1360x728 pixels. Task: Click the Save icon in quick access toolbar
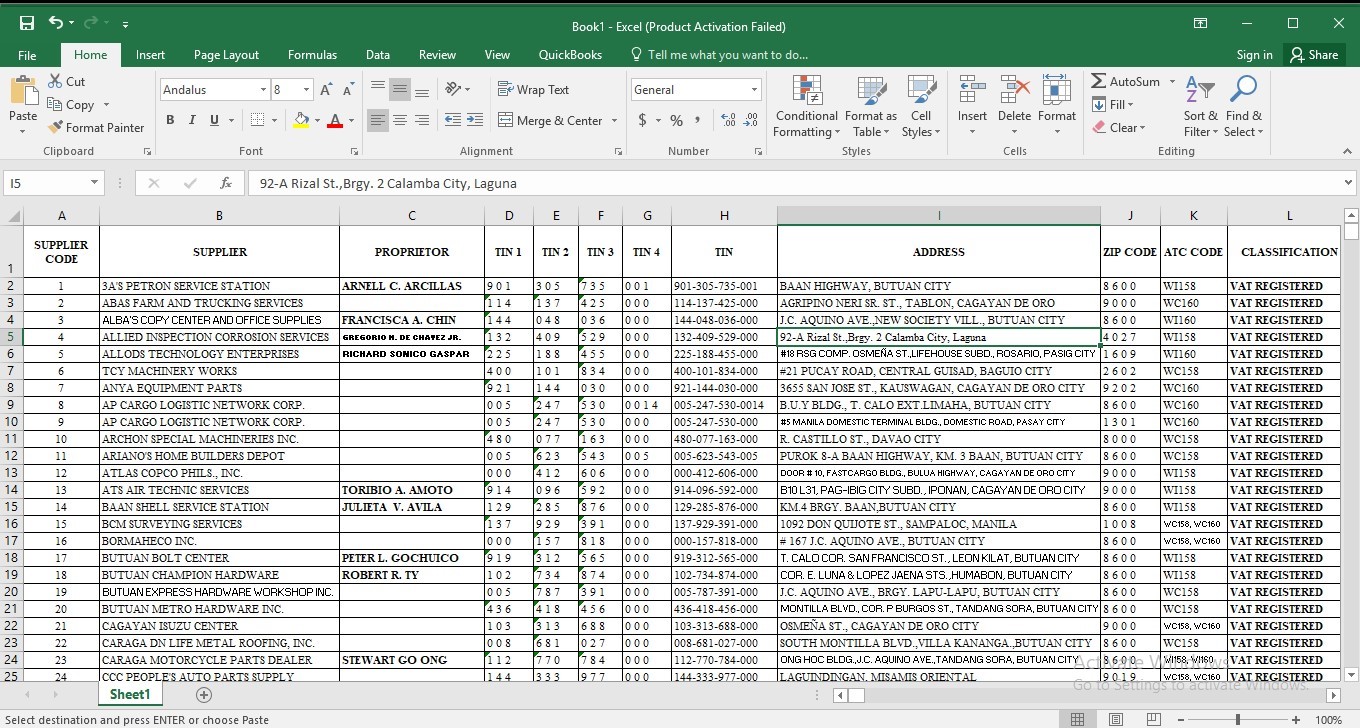click(x=27, y=23)
